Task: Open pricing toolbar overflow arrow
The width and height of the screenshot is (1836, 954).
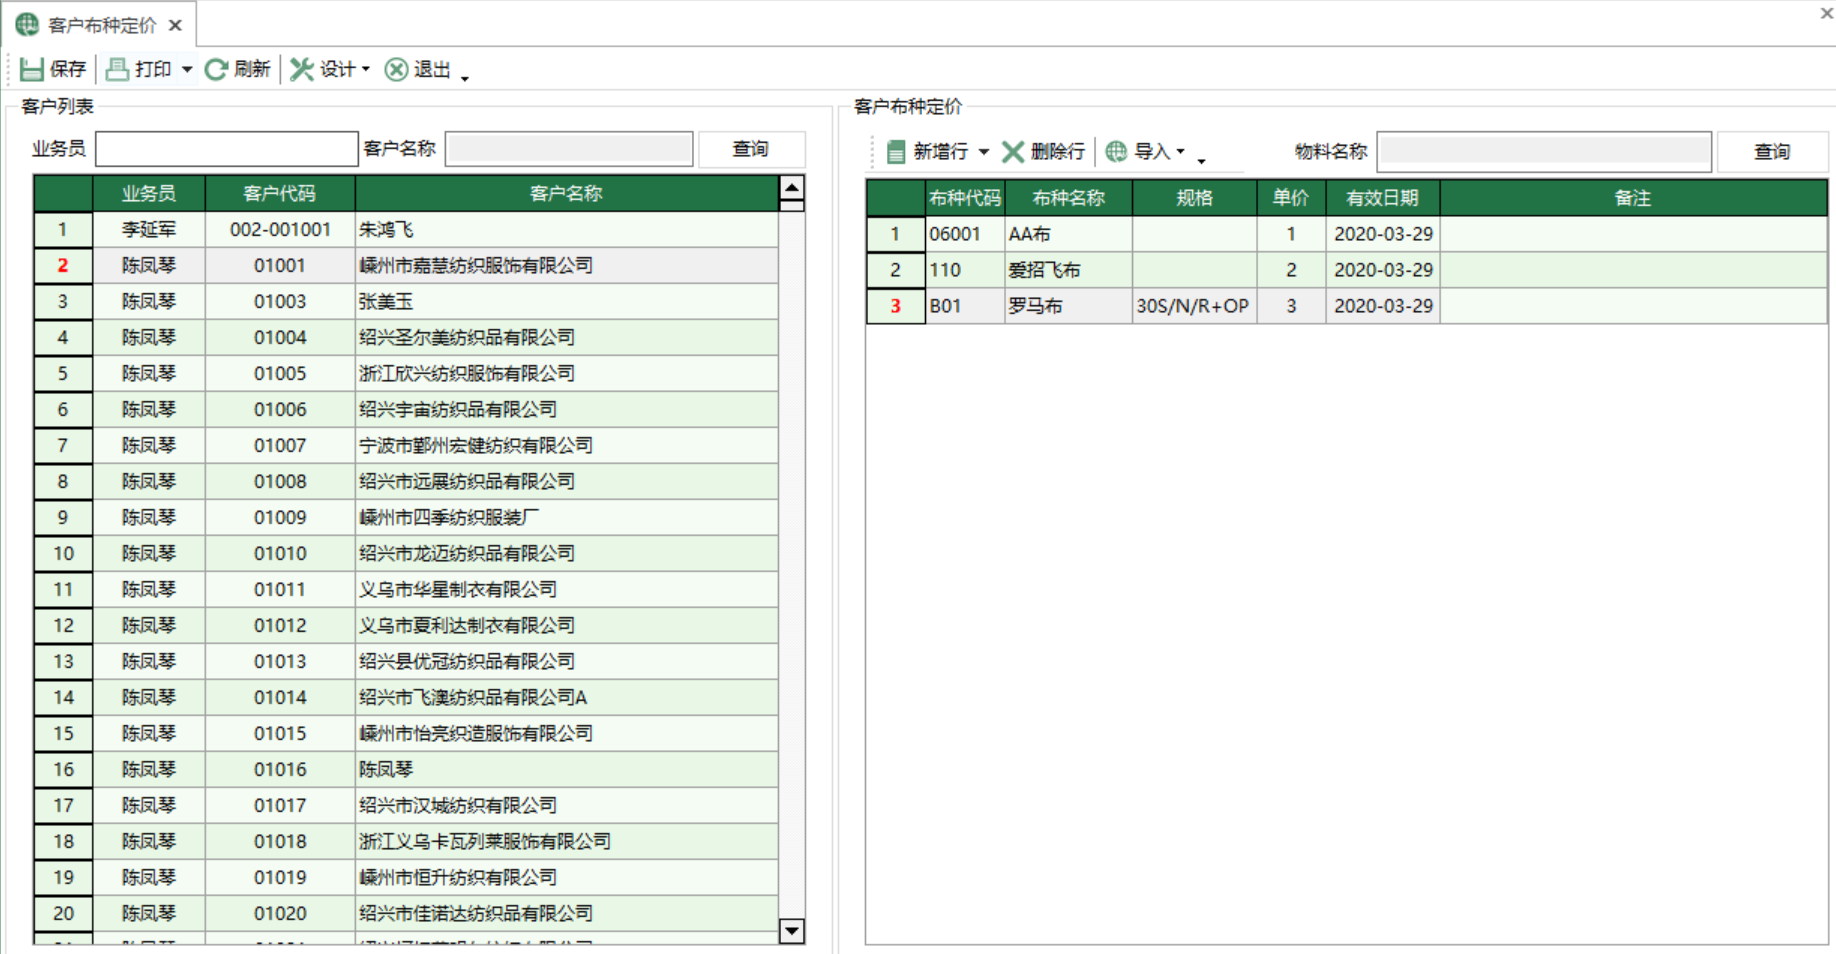Action: [1201, 160]
